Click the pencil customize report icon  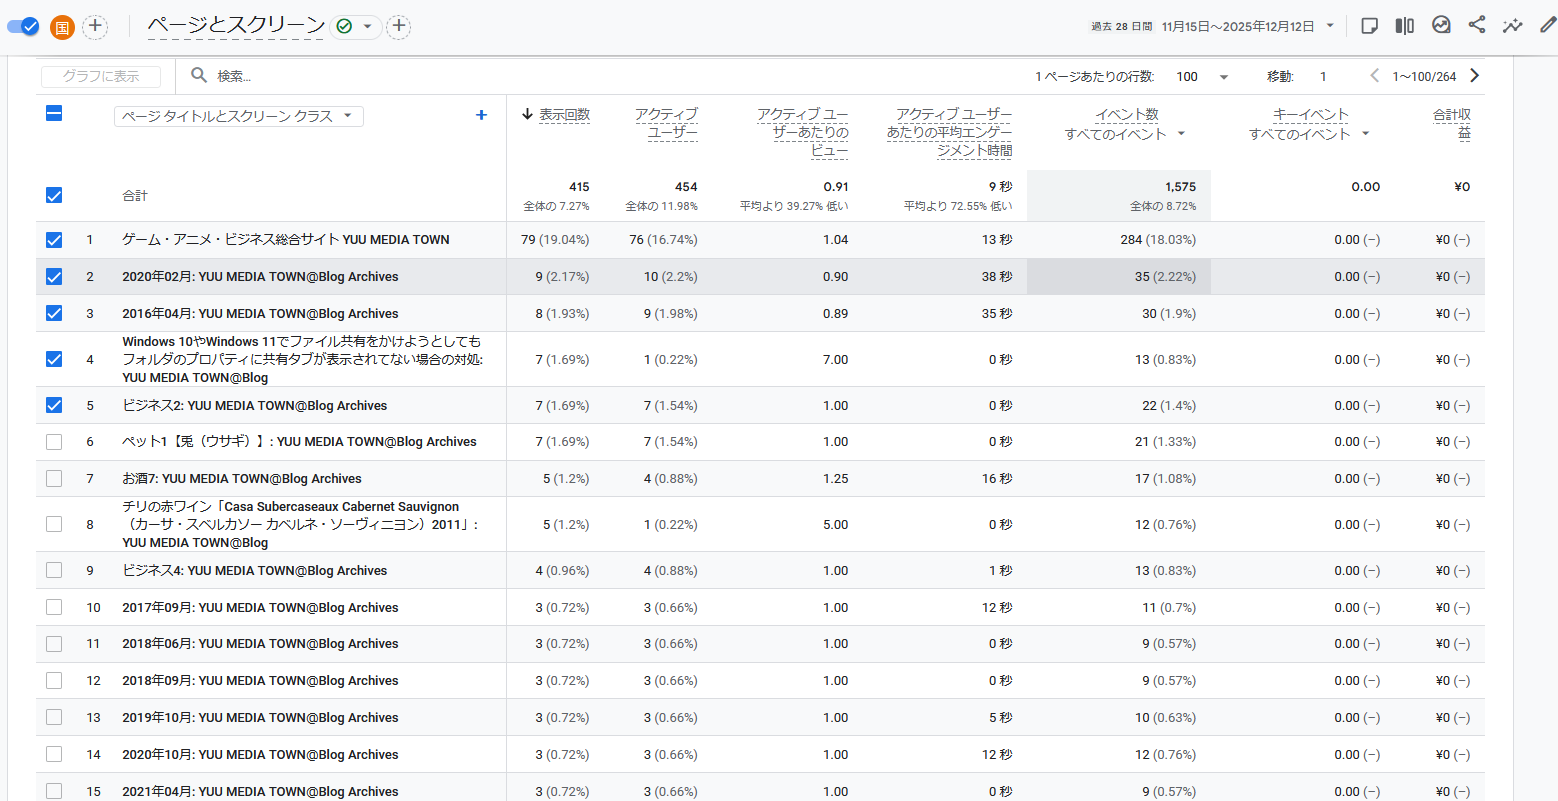[x=1547, y=25]
